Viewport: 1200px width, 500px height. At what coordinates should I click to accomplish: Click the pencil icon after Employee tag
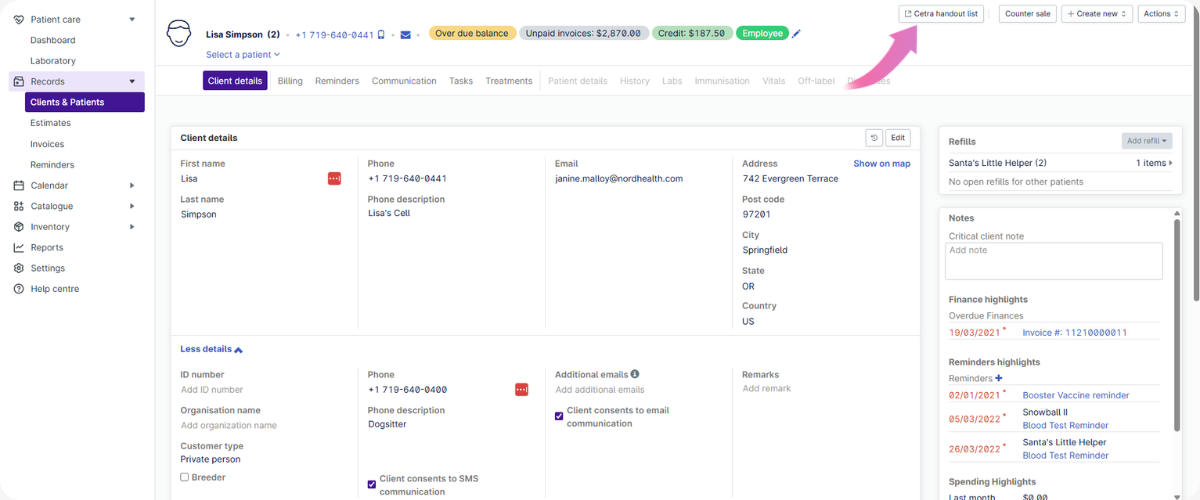pyautogui.click(x=796, y=34)
